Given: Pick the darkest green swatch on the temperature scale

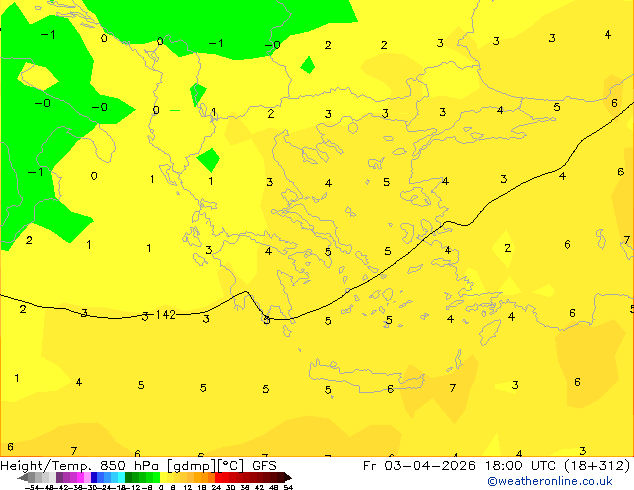Looking at the screenshot, I should [128, 477].
